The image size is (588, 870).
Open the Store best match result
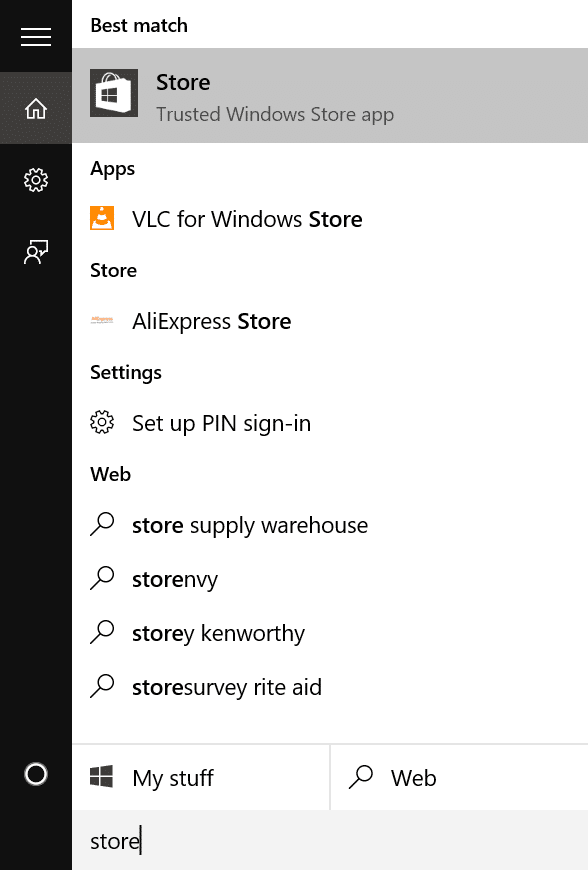tap(330, 95)
